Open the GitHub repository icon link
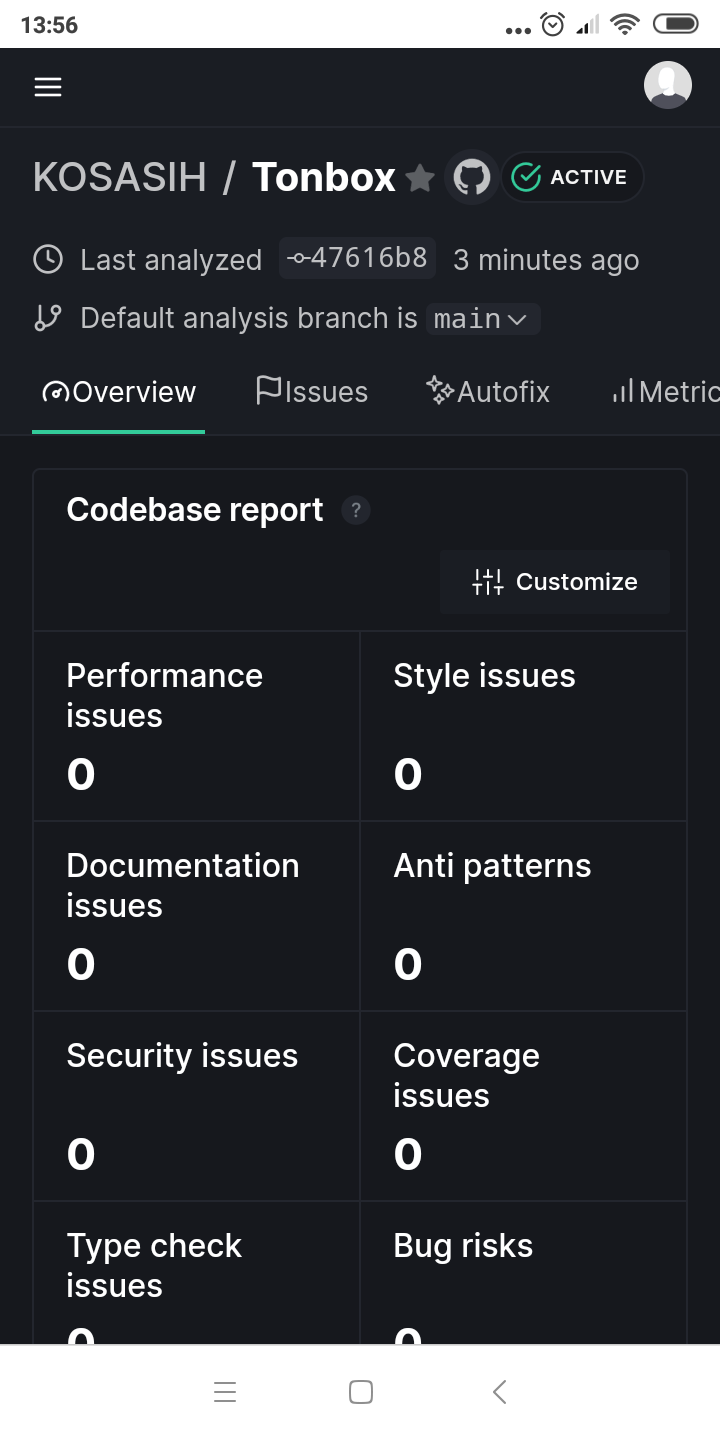 [472, 178]
